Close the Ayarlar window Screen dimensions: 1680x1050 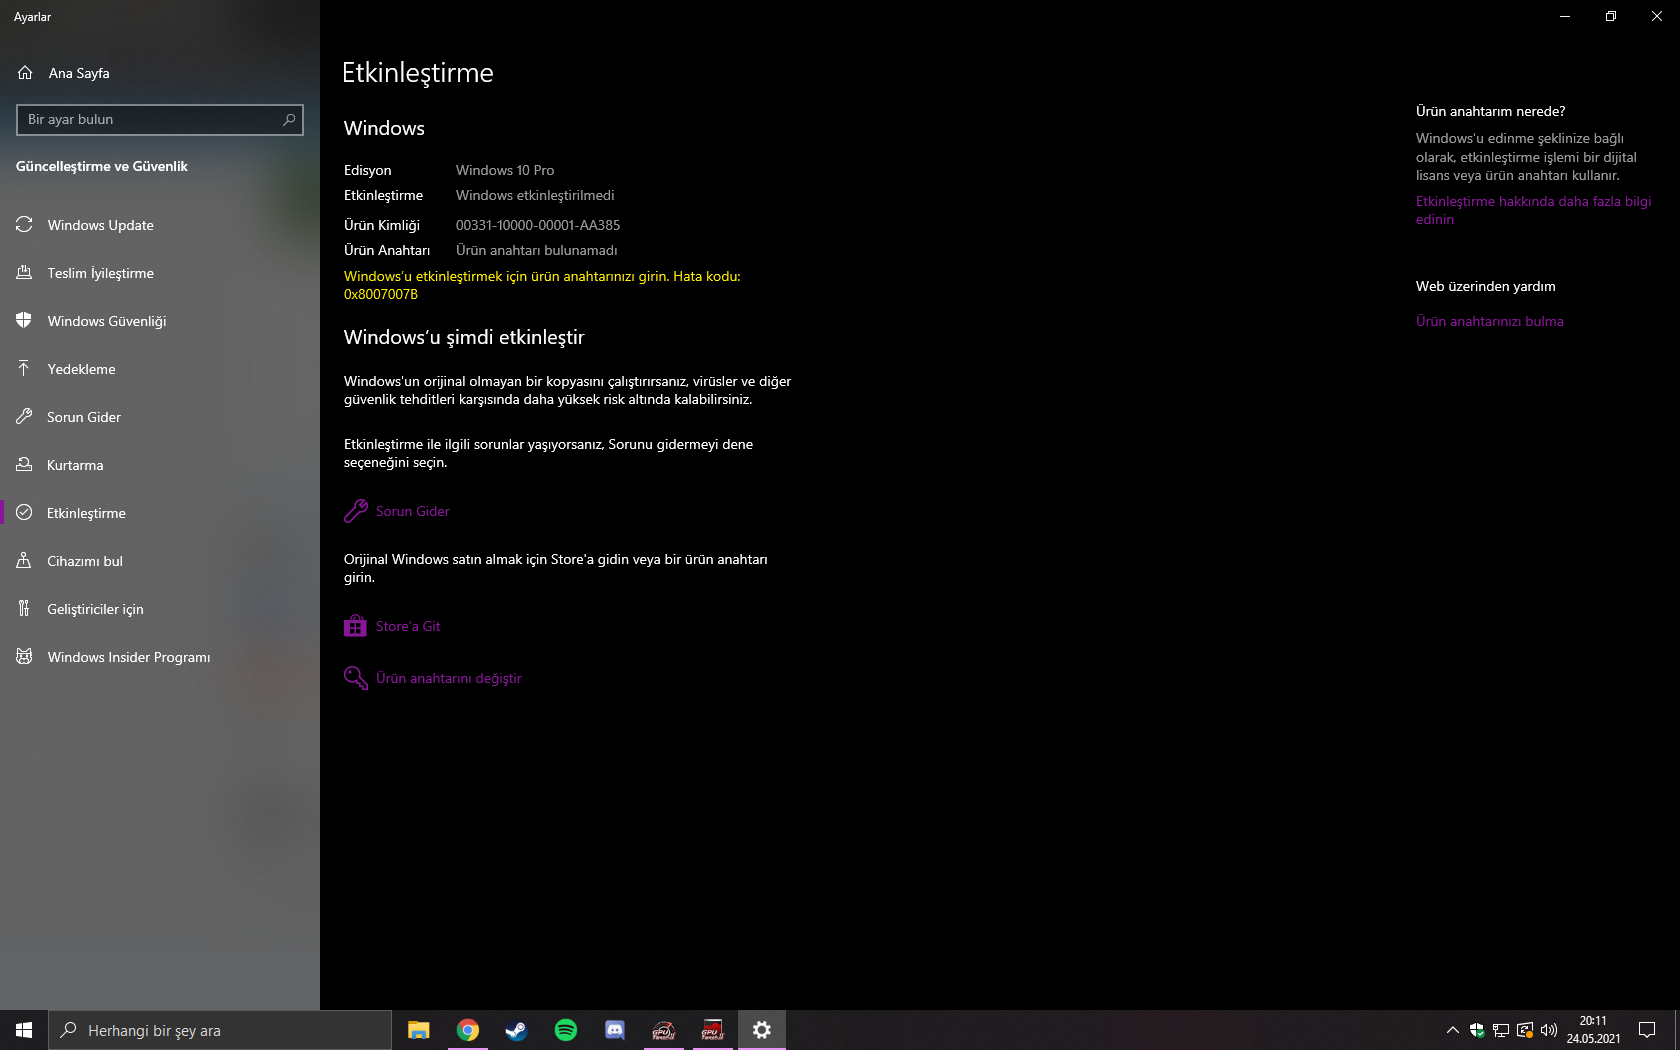(x=1657, y=16)
